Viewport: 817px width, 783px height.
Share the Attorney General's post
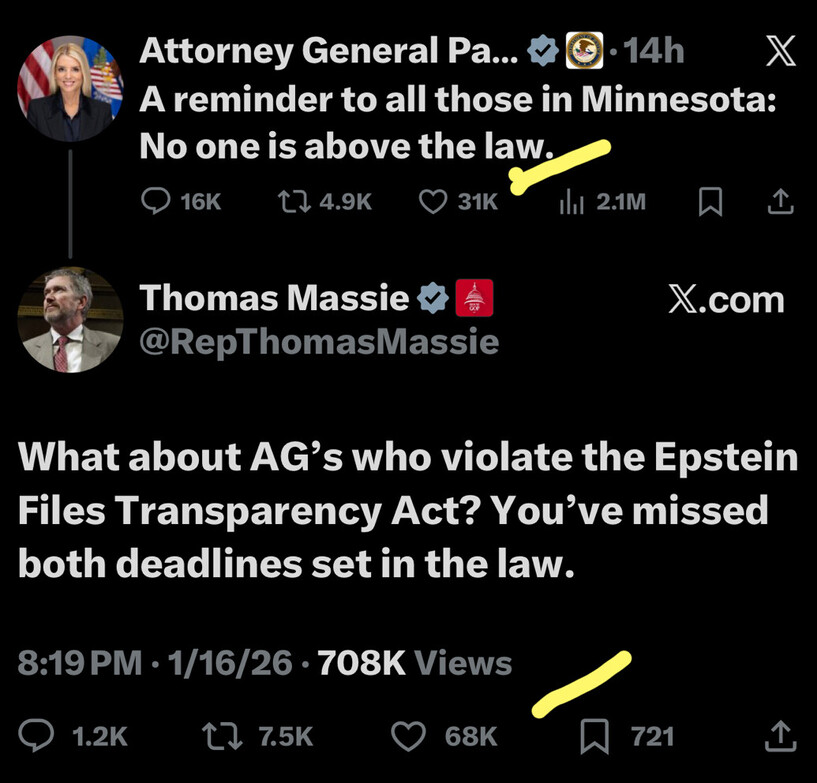779,202
